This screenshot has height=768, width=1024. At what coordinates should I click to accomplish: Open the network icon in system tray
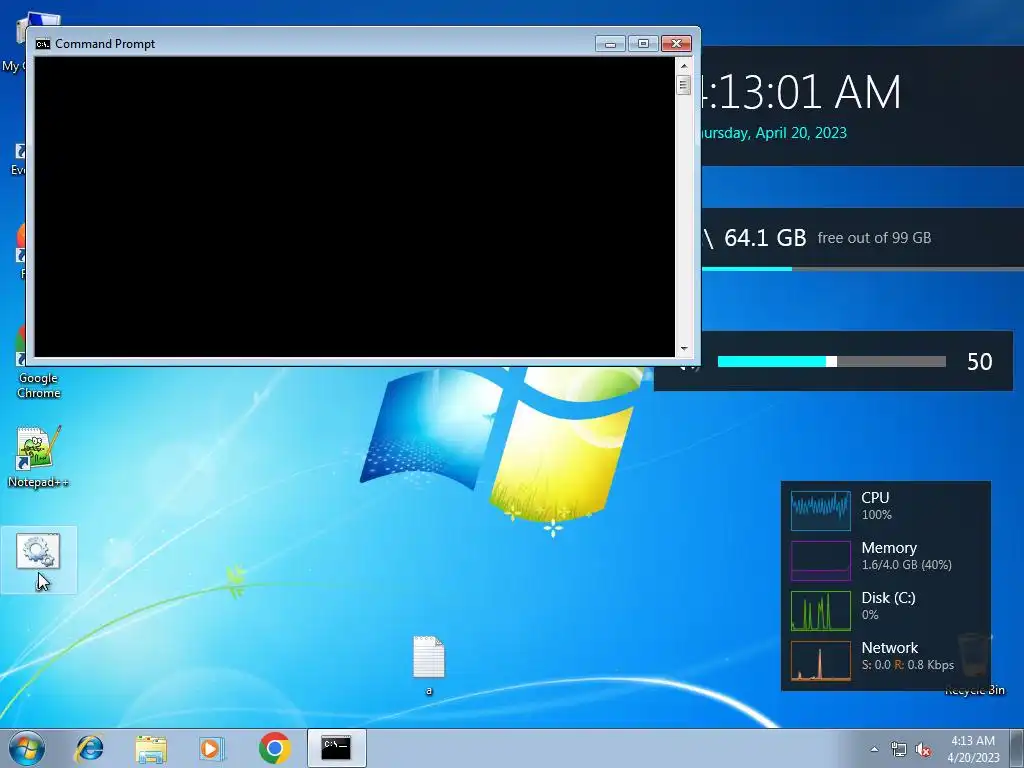899,749
